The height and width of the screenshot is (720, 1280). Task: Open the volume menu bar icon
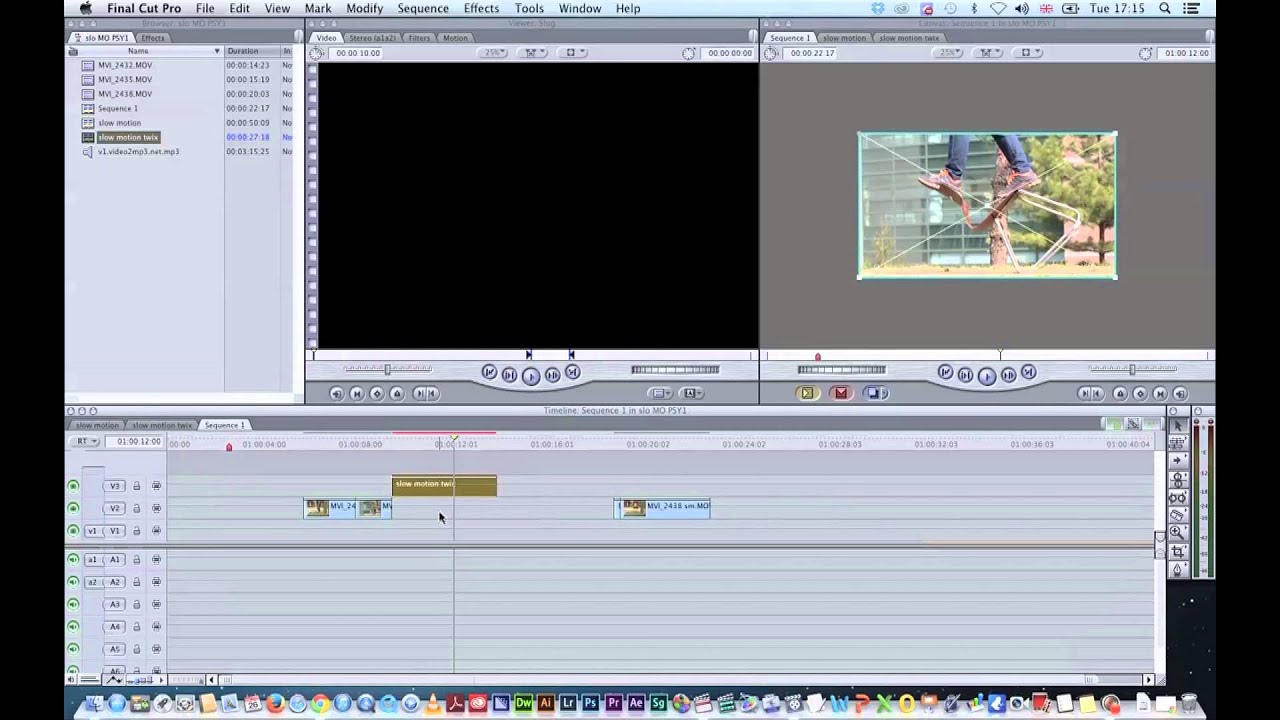click(1022, 8)
